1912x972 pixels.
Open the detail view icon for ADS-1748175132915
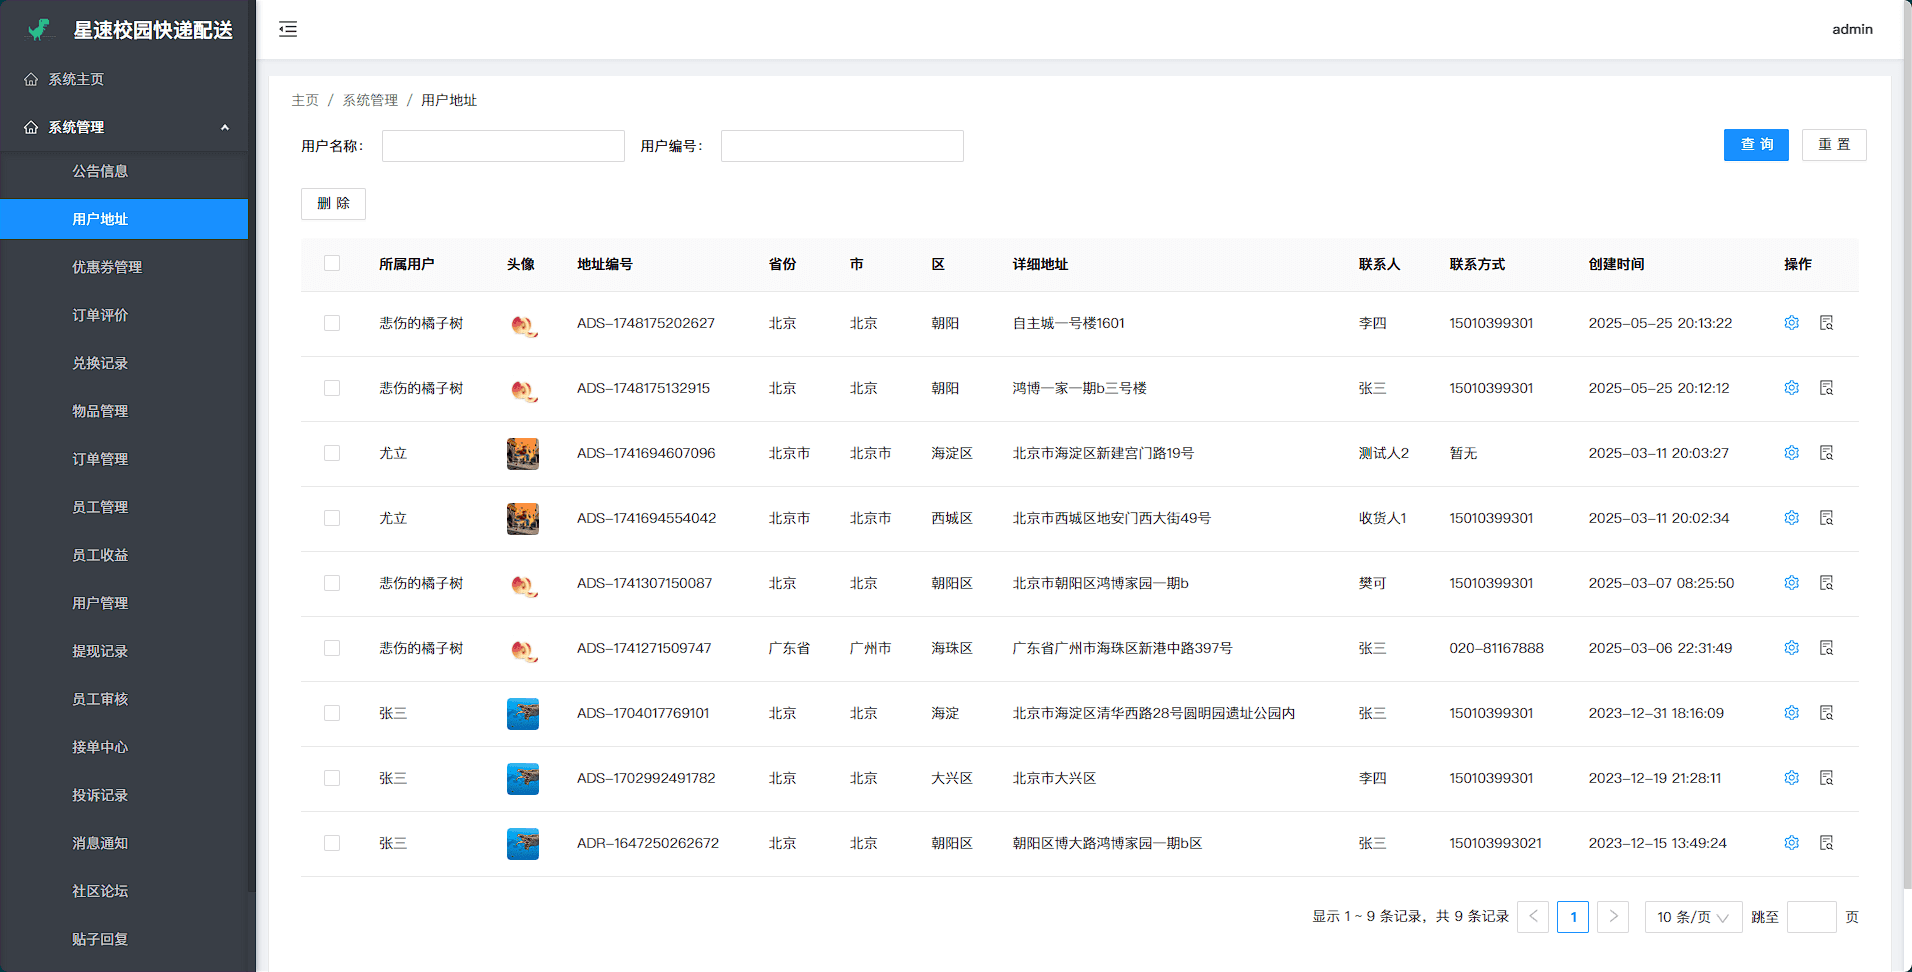1826,388
